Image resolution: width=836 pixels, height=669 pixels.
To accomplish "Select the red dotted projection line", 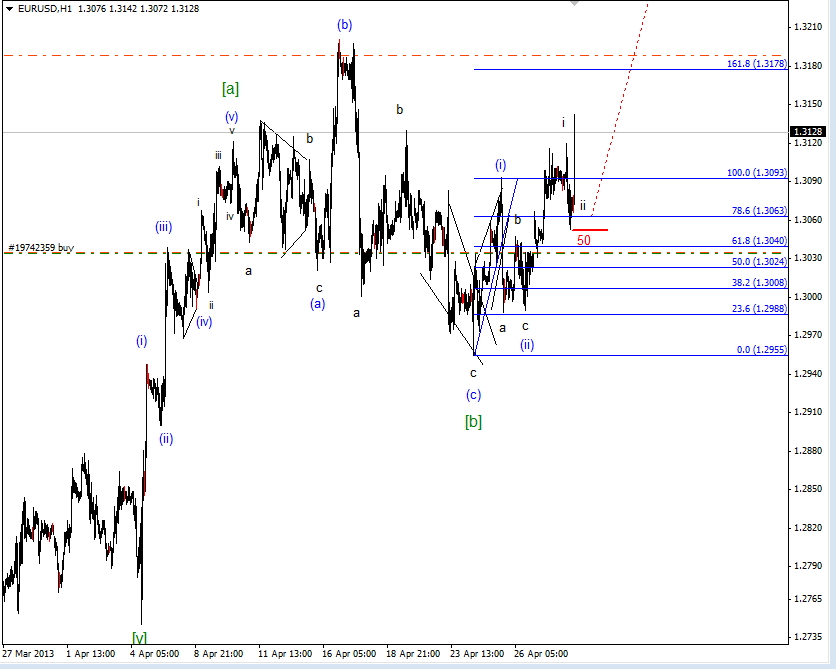I will click(x=621, y=109).
